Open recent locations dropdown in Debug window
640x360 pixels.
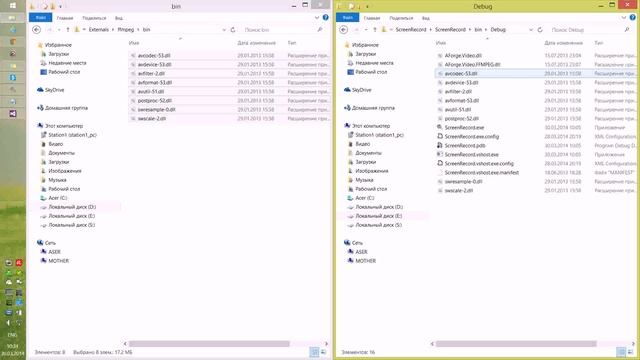tap(367, 30)
